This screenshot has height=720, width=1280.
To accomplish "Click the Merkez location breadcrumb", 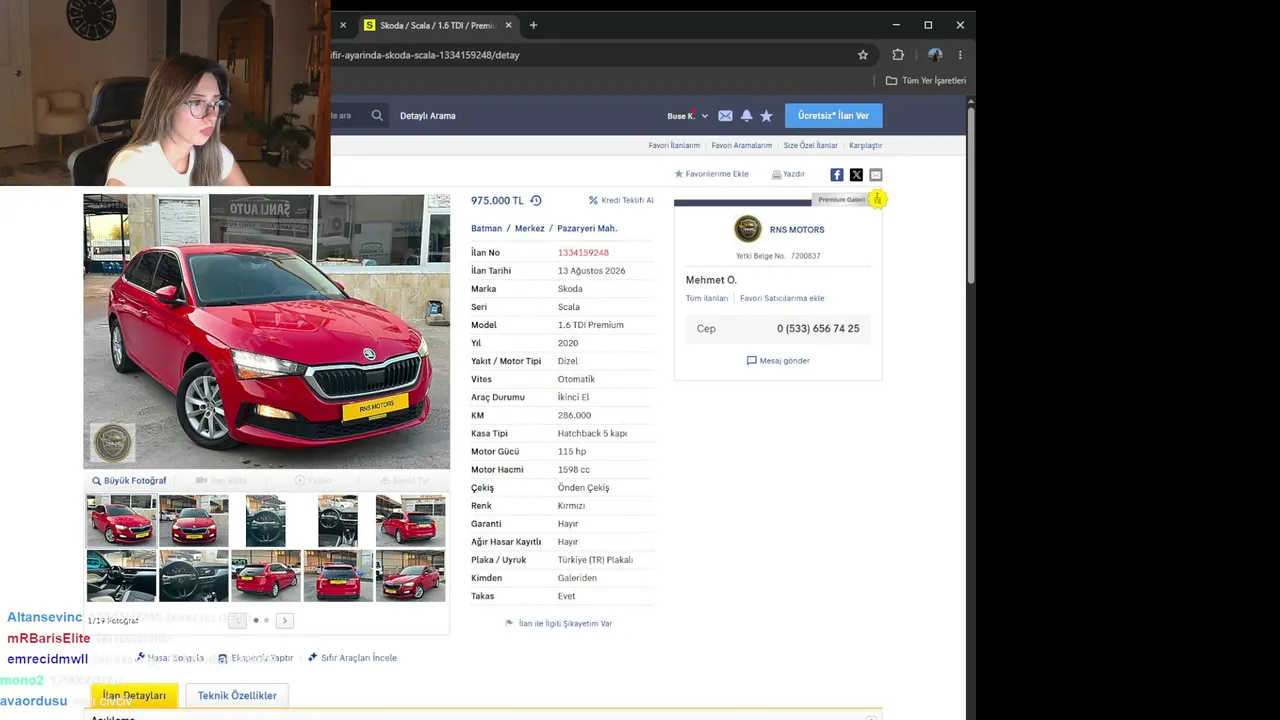I will (x=530, y=228).
